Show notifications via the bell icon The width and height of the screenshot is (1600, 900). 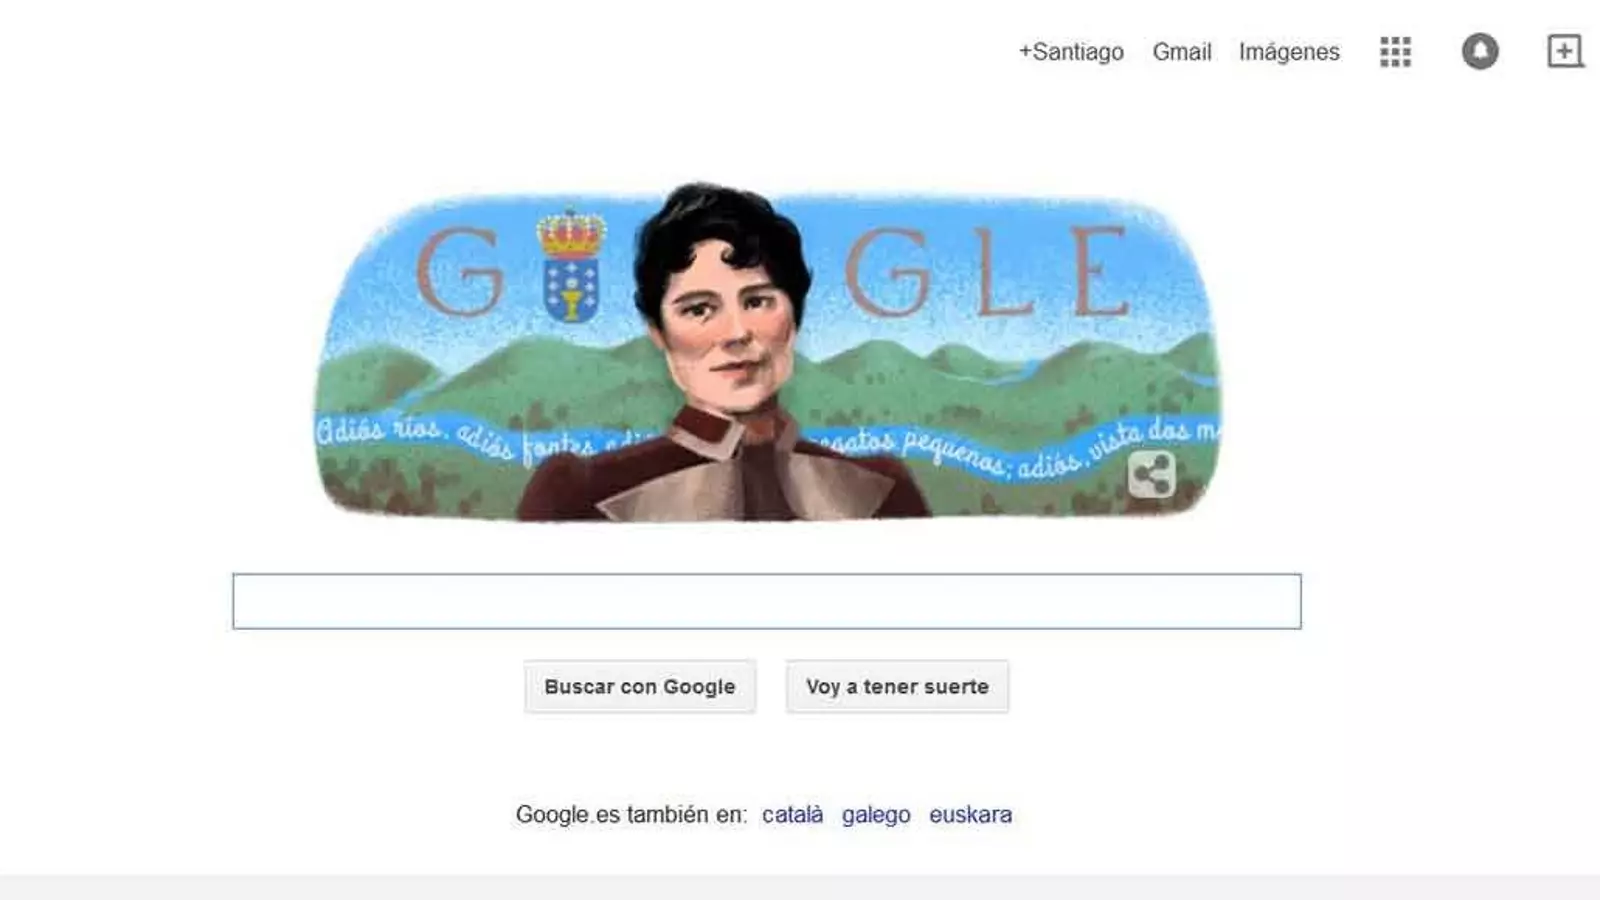click(1480, 51)
